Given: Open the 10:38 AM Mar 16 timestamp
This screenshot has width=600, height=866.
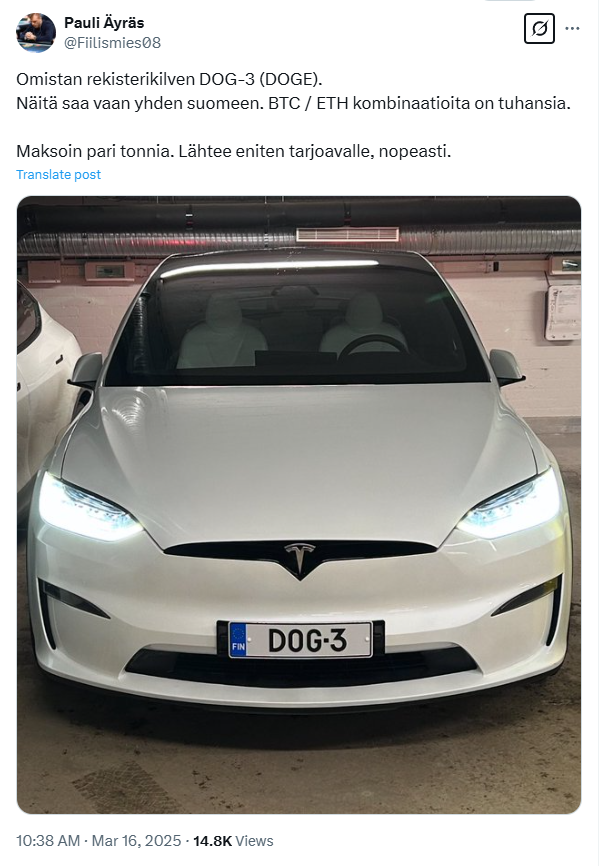Looking at the screenshot, I should (x=98, y=841).
